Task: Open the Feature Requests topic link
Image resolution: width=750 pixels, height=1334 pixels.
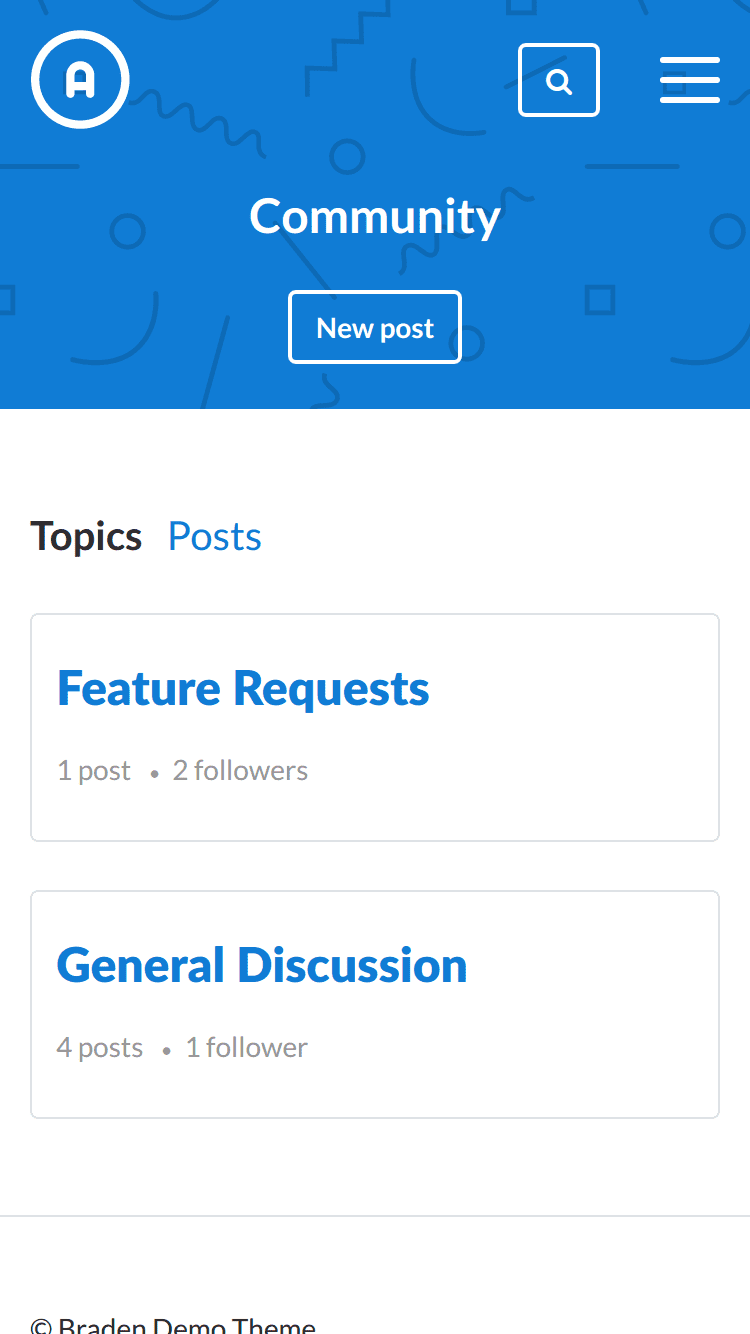Action: [243, 689]
